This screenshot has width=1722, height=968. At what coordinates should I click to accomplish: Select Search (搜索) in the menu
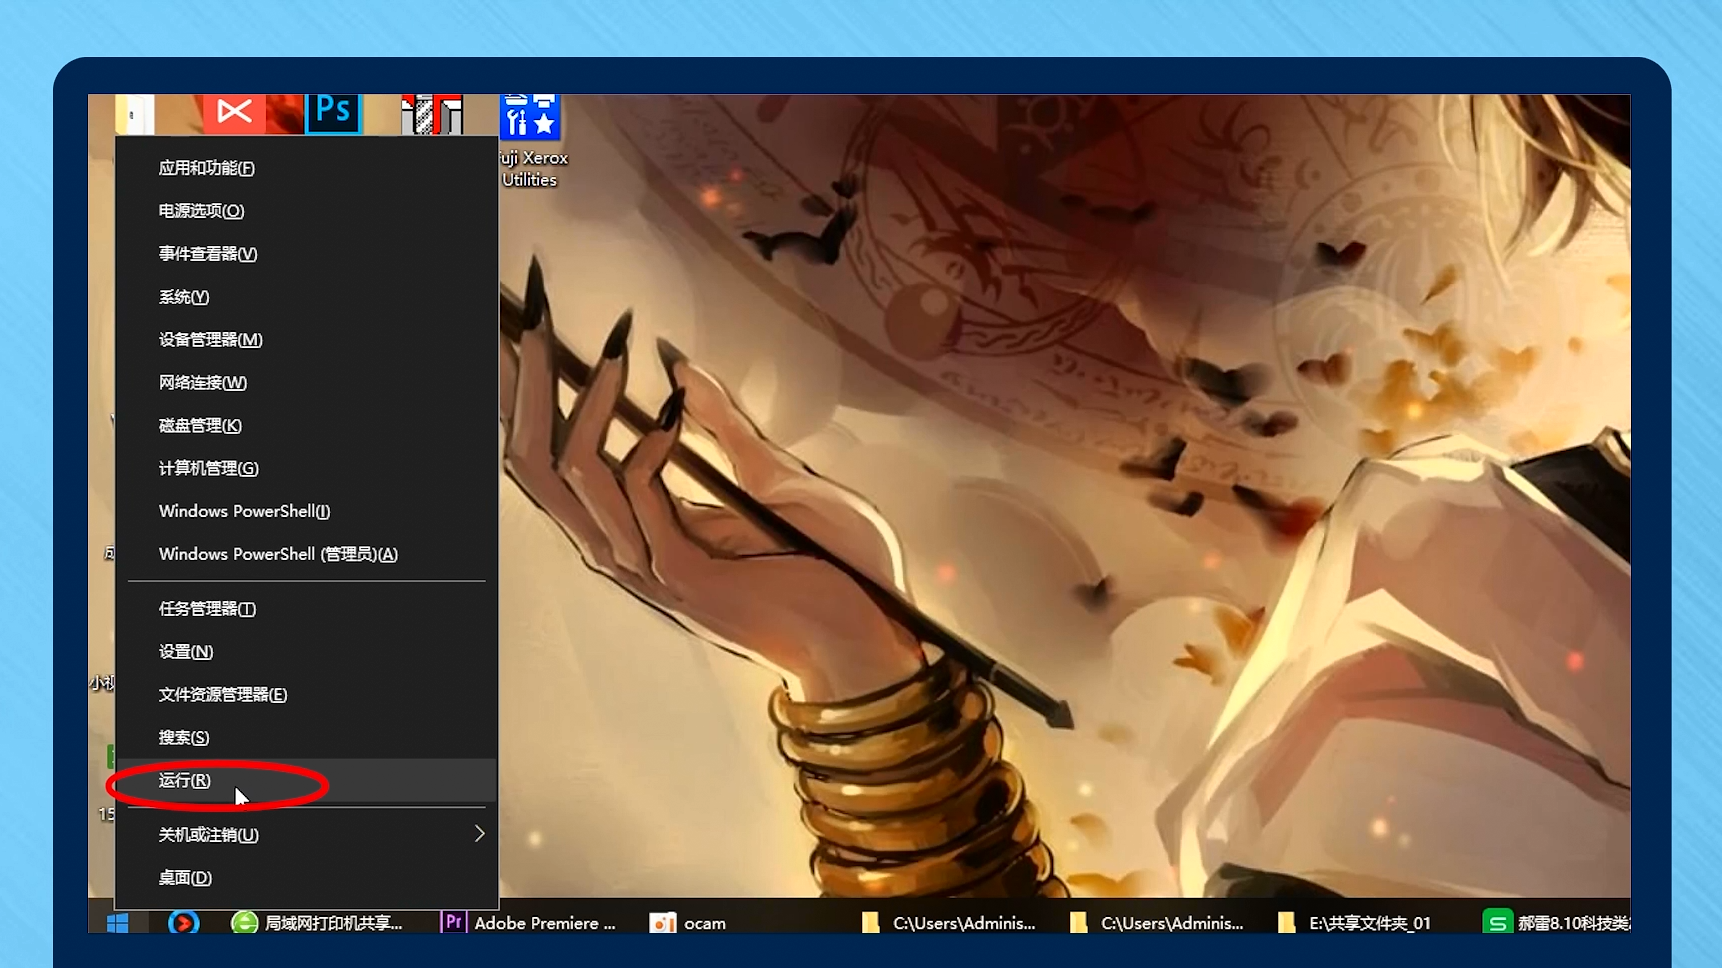point(307,738)
